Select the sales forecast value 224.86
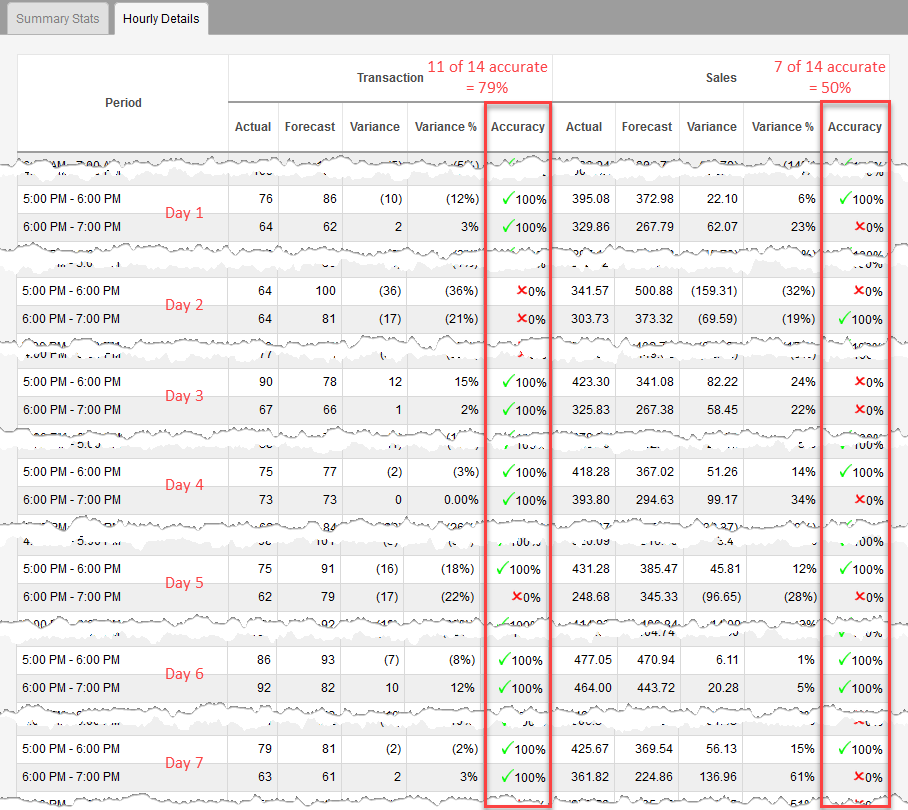Viewport: 908px width, 810px height. coord(654,776)
